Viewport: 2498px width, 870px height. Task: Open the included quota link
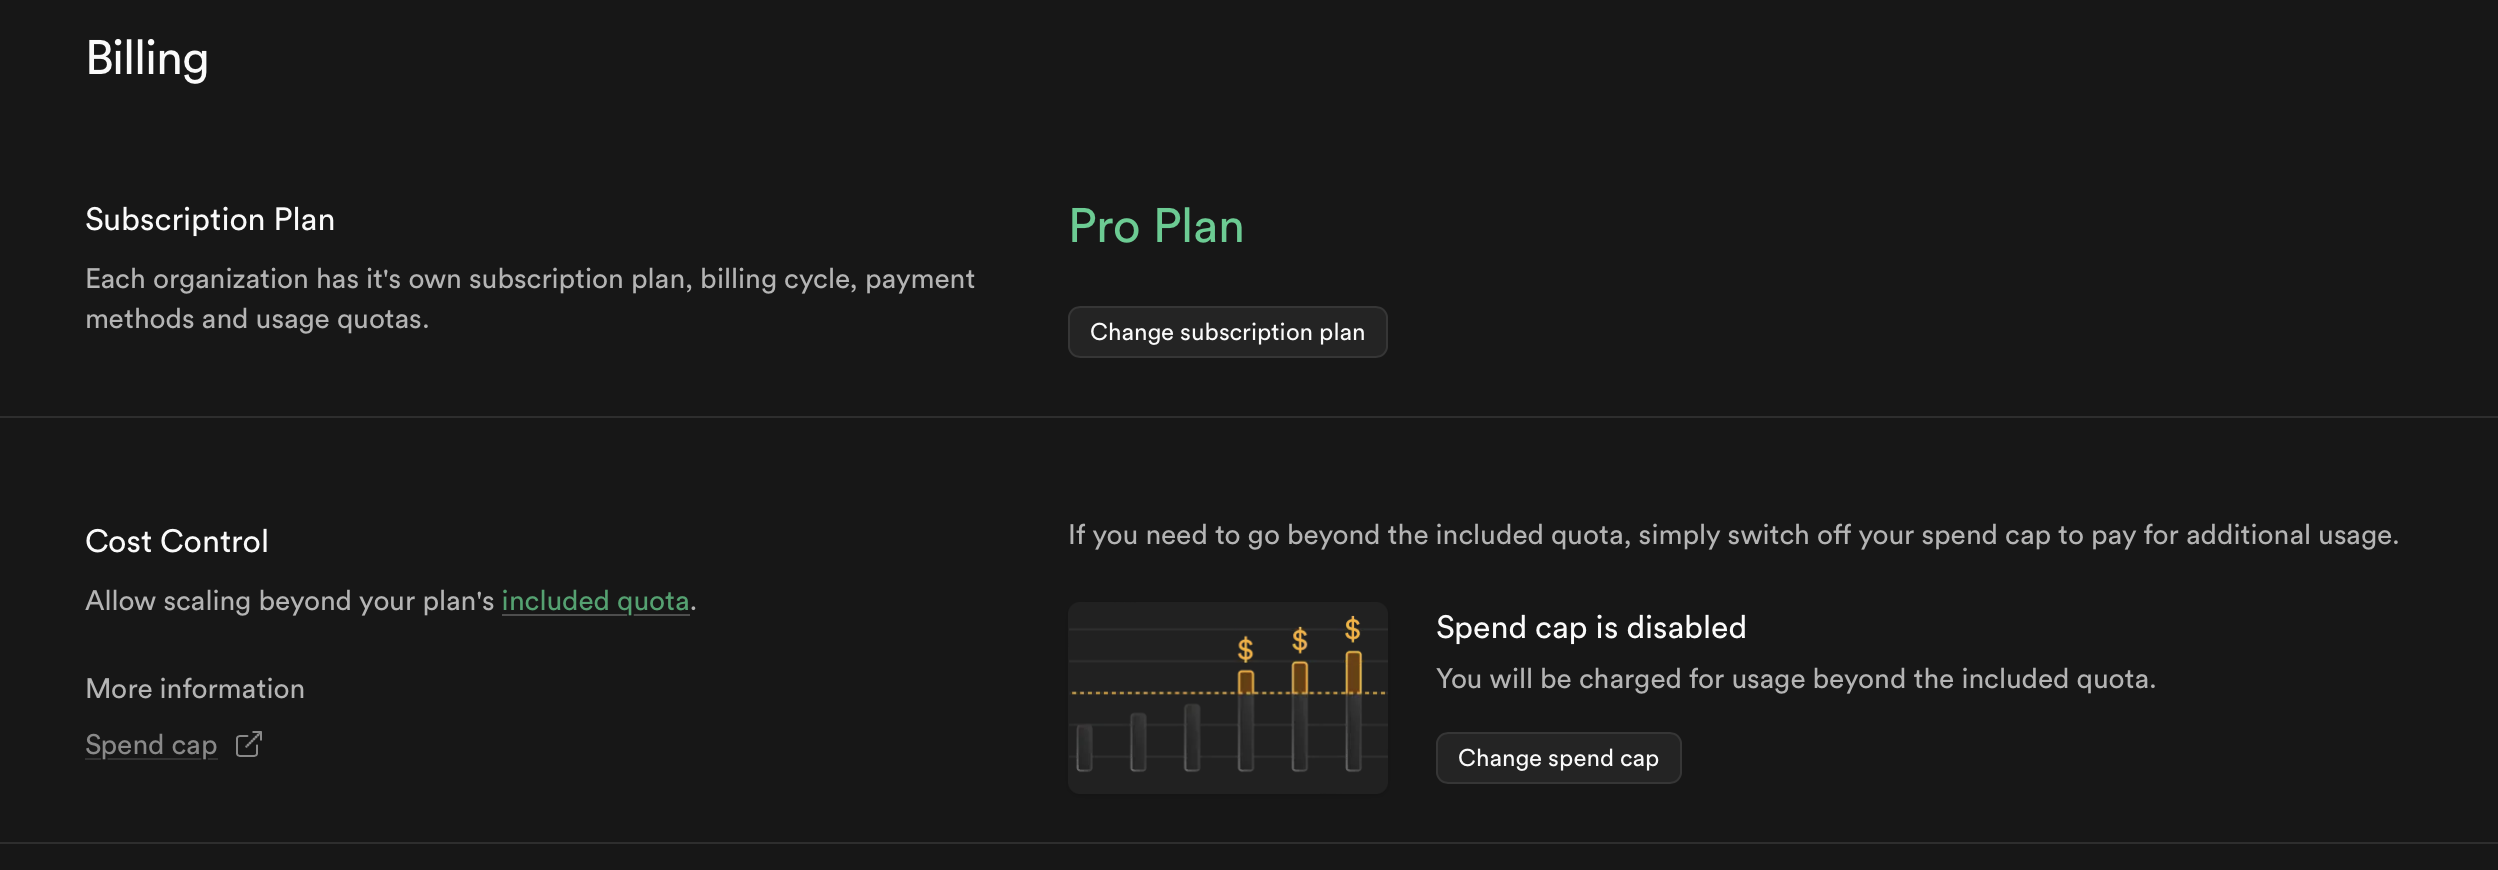click(595, 601)
